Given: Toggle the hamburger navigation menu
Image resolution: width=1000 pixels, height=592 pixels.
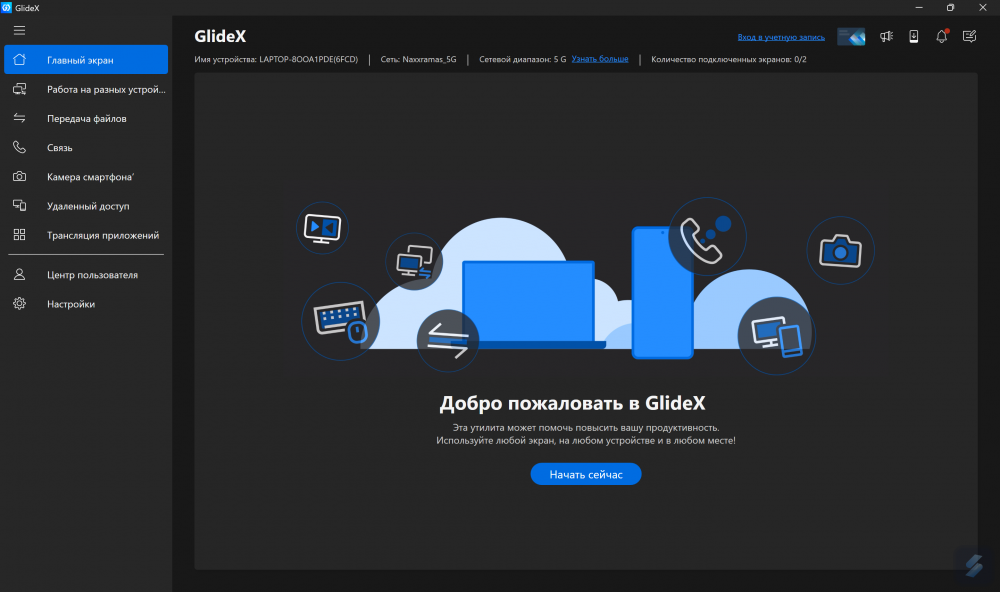Looking at the screenshot, I should point(19,31).
